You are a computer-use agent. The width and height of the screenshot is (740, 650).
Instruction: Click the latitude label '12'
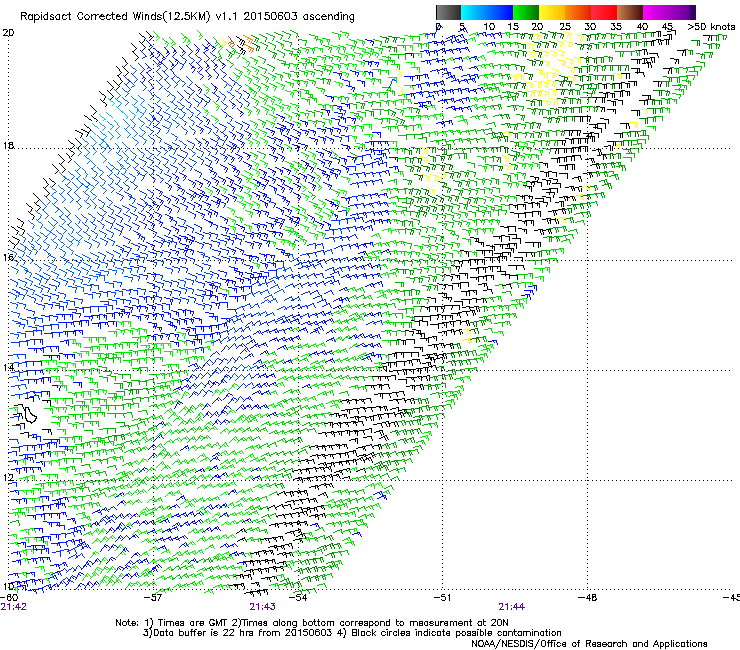(x=8, y=477)
